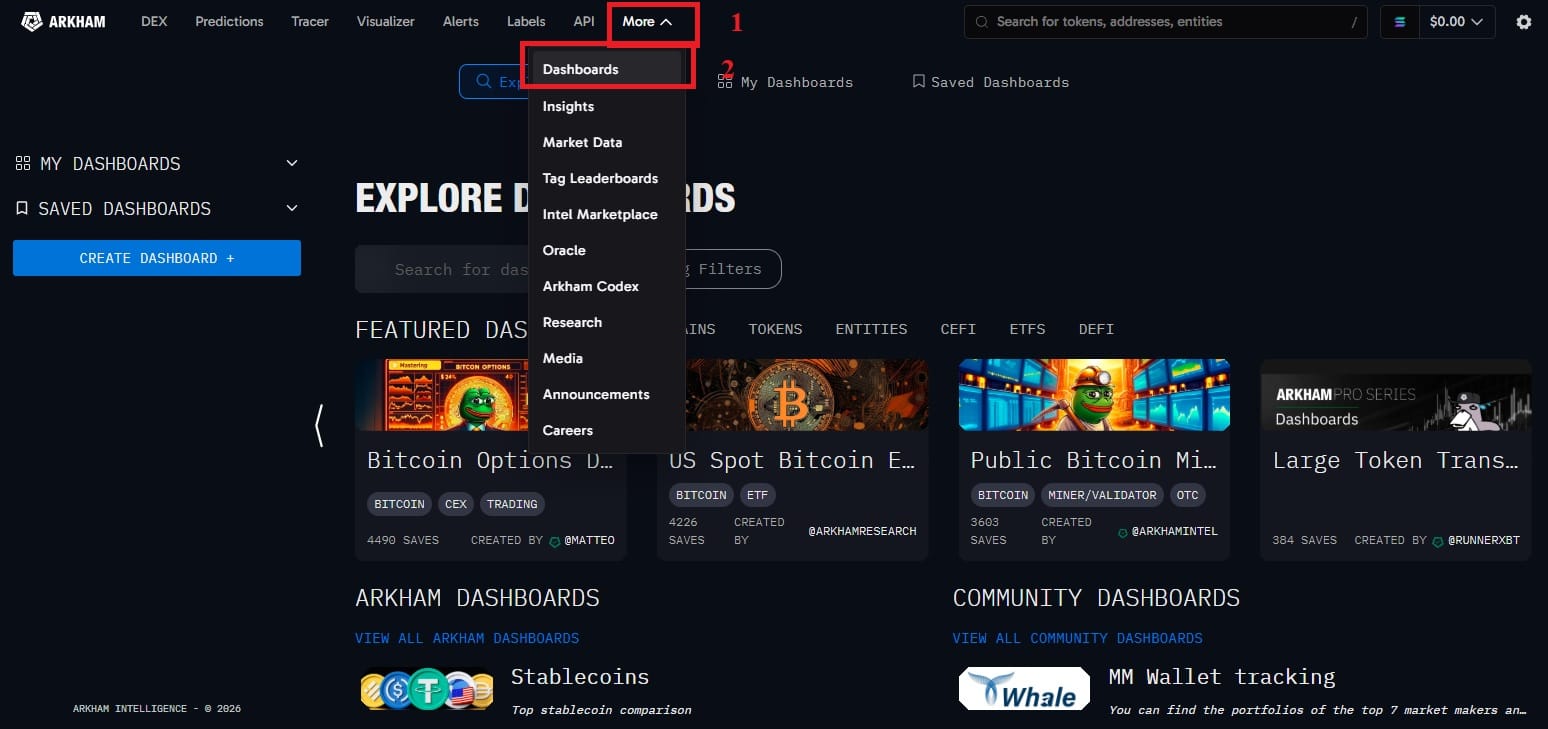This screenshot has height=729, width=1548.
Task: Filter featured dashboards by ETFS
Action: pos(1027,329)
